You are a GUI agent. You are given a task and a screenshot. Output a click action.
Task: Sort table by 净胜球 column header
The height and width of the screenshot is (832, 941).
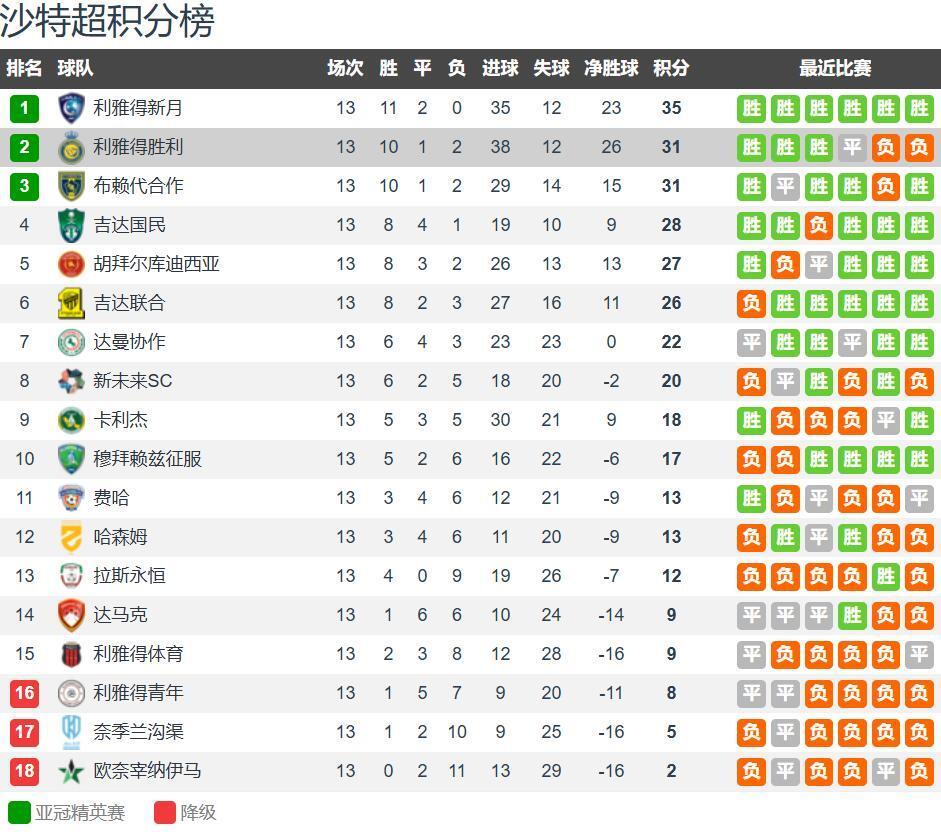tap(611, 68)
